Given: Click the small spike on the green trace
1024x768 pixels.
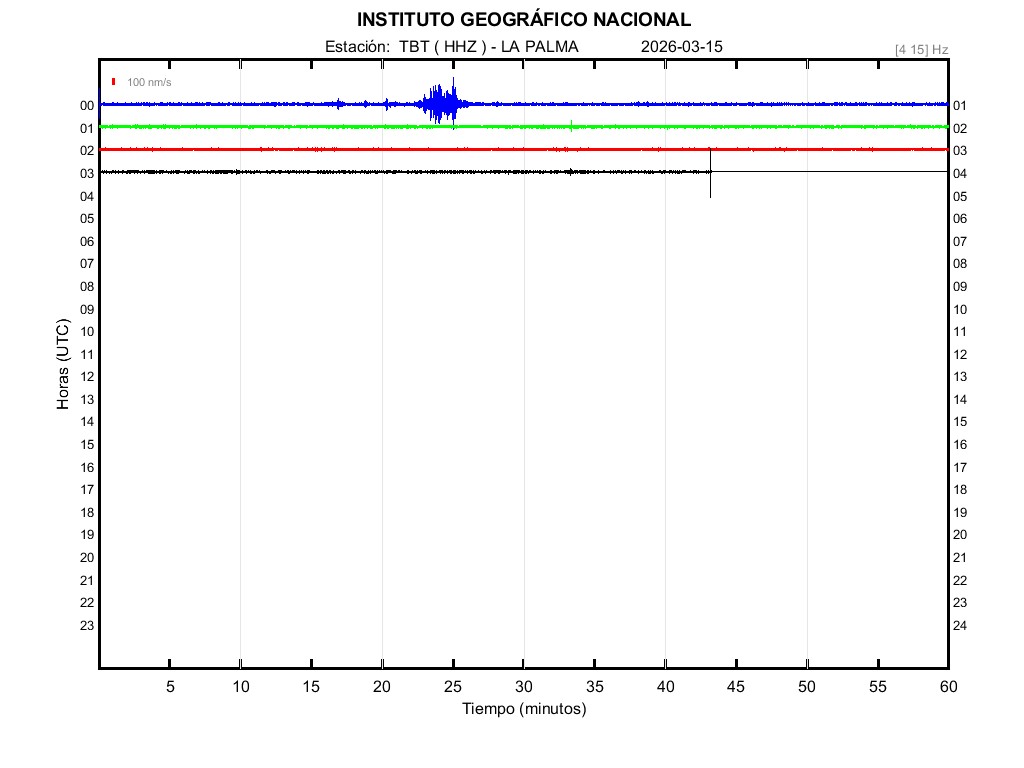Looking at the screenshot, I should [571, 125].
